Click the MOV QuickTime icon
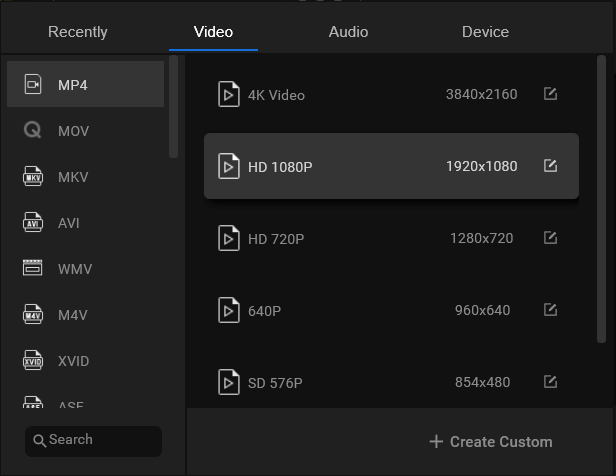616x476 pixels. click(x=32, y=130)
